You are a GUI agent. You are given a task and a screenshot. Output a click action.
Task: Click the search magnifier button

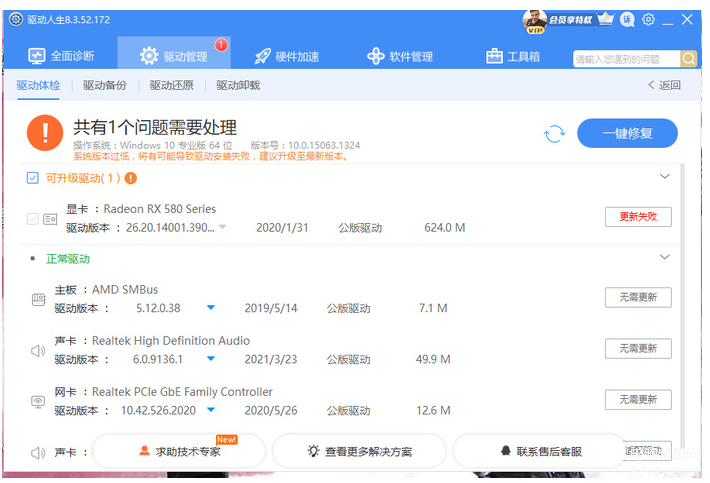click(x=688, y=58)
